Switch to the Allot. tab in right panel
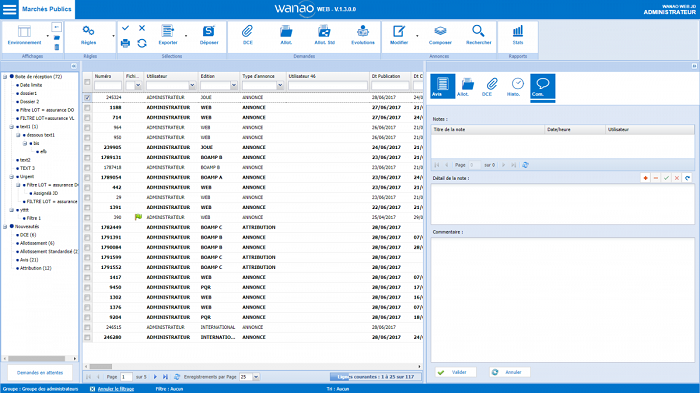This screenshot has width=700, height=393. (467, 86)
